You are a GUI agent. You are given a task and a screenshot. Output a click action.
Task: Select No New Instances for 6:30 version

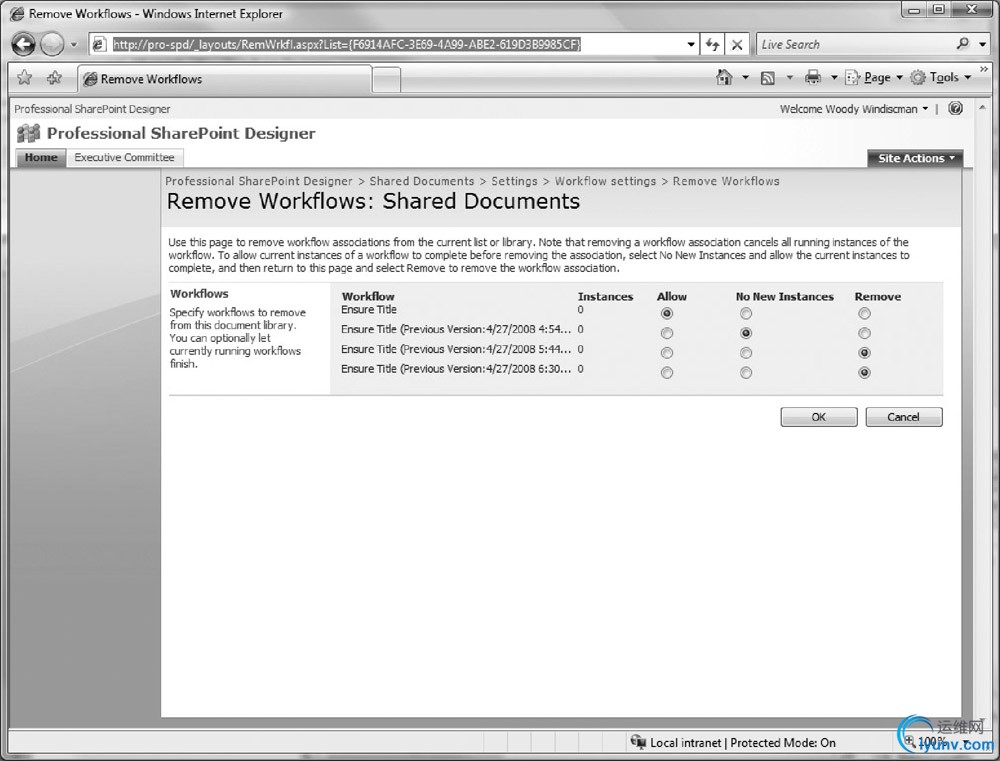click(x=746, y=373)
